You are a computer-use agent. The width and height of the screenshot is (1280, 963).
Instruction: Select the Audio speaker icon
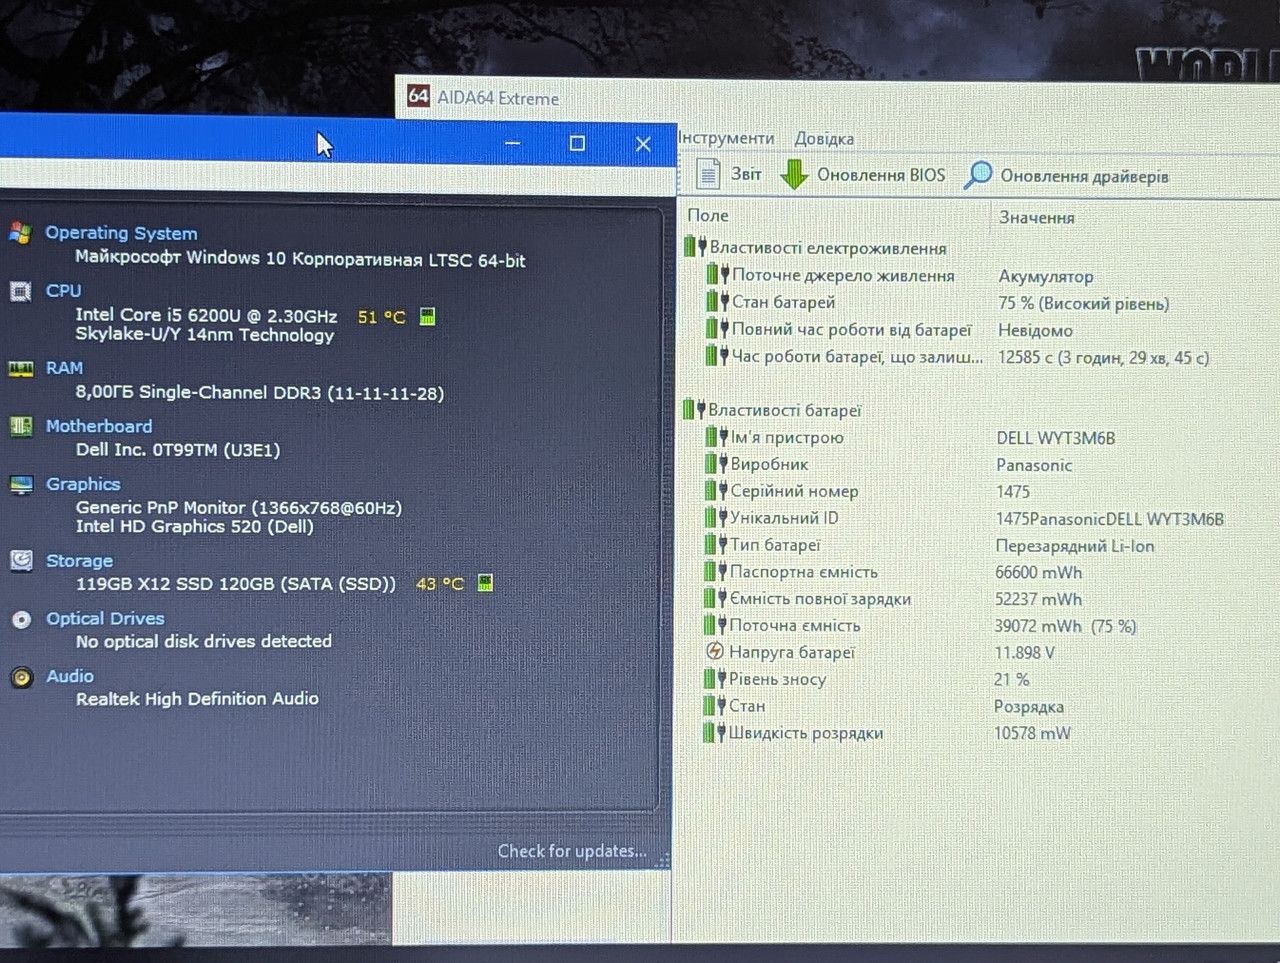22,677
